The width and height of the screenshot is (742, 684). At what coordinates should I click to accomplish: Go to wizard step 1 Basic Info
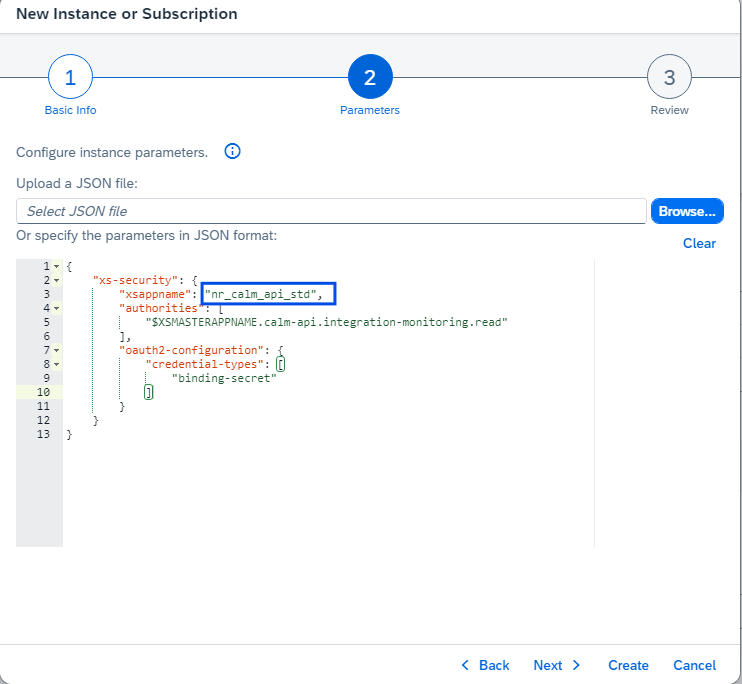pyautogui.click(x=70, y=78)
